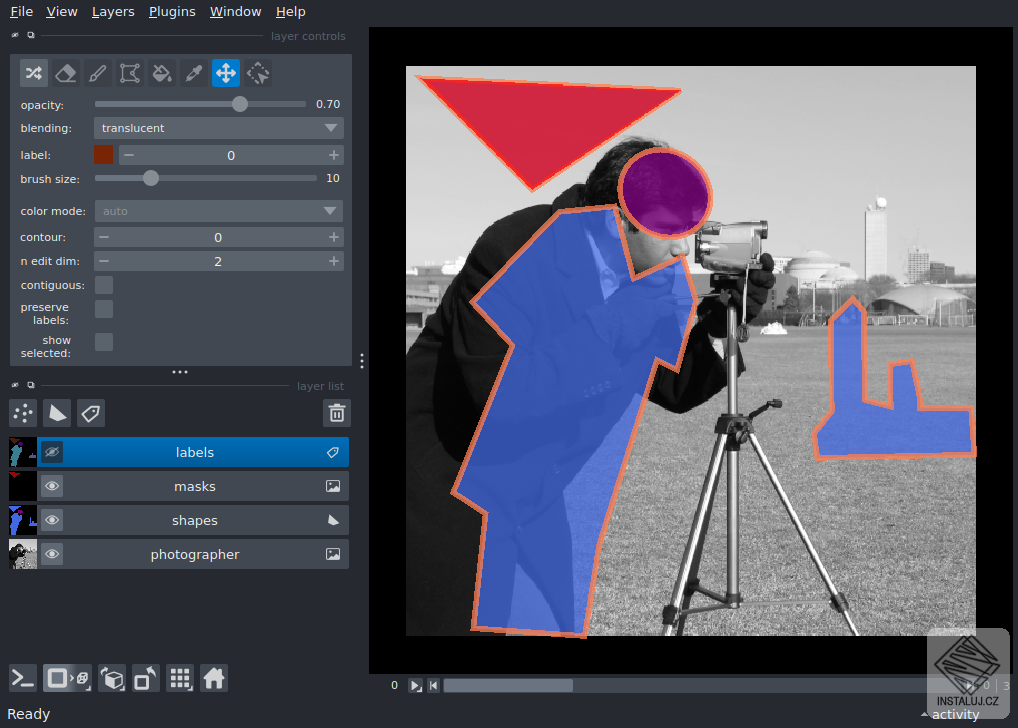The image size is (1018, 728).
Task: Shuffle label colors
Action: (x=33, y=73)
